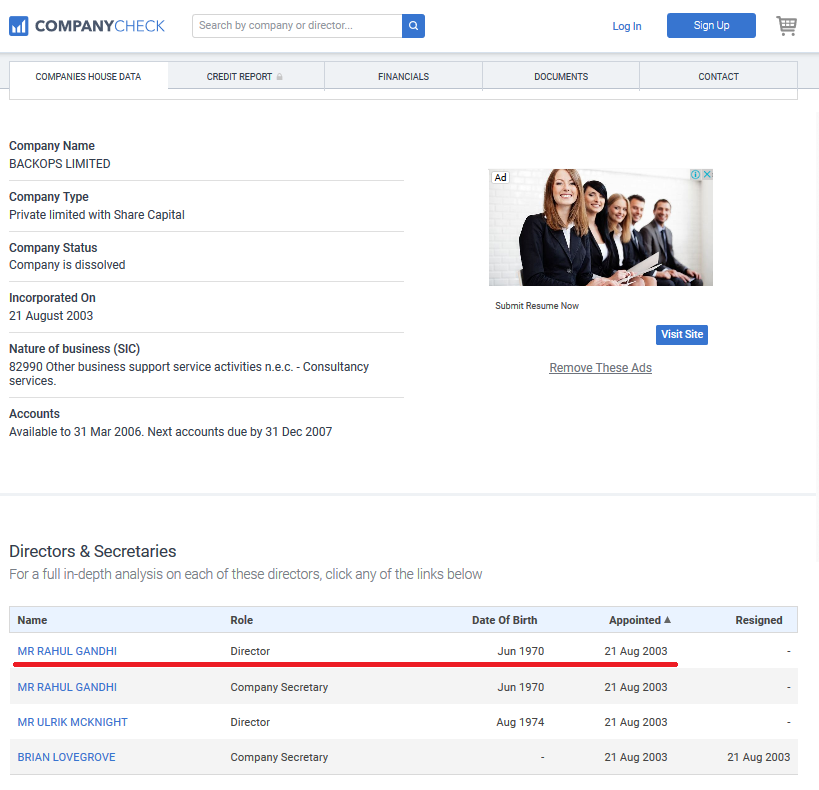The height and width of the screenshot is (790, 819).
Task: Open the shopping cart
Action: tap(787, 26)
